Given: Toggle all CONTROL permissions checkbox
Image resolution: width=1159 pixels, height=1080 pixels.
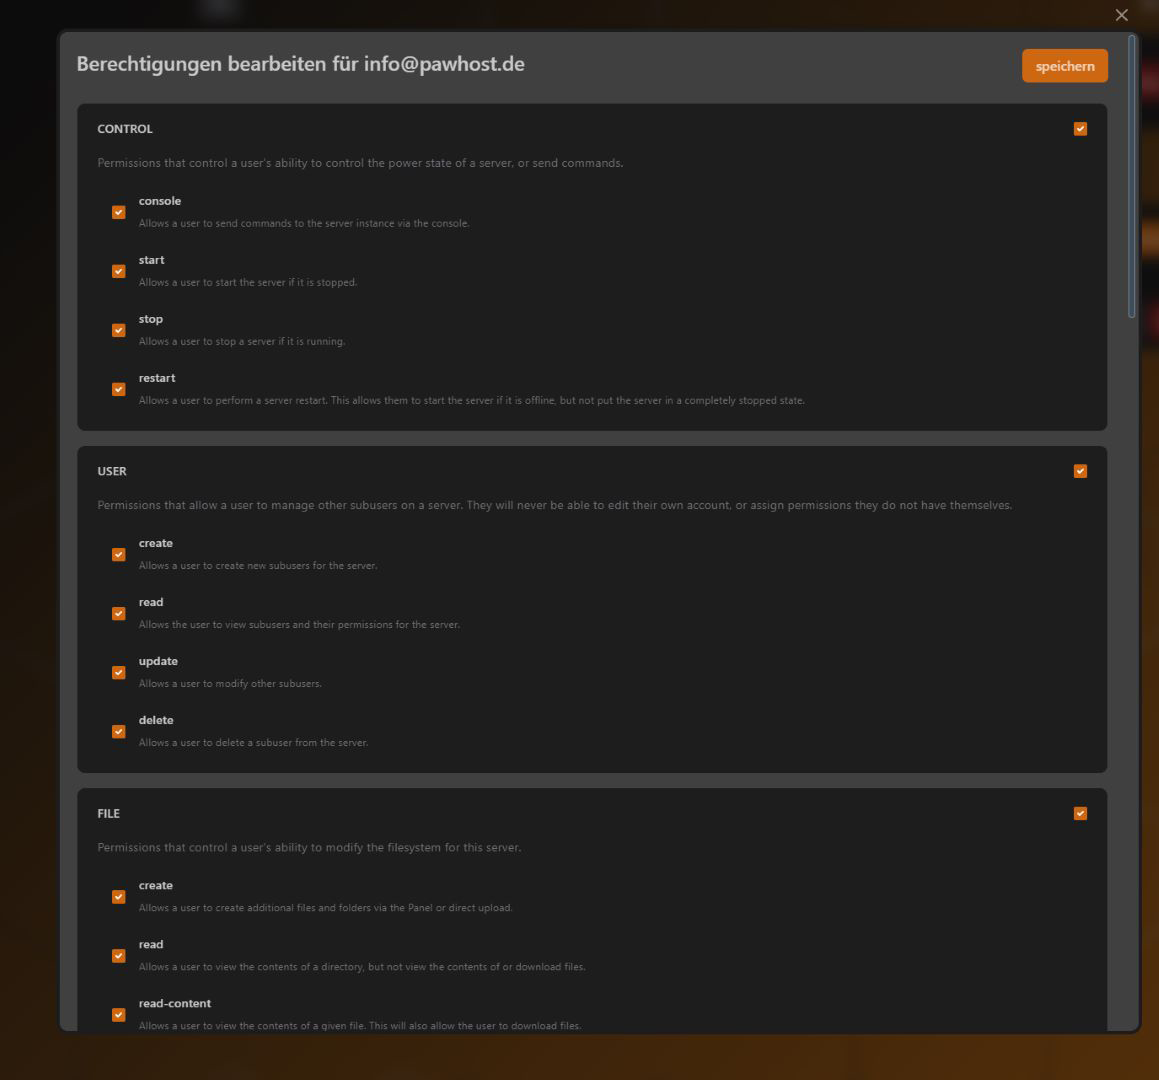Looking at the screenshot, I should click(x=1080, y=129).
